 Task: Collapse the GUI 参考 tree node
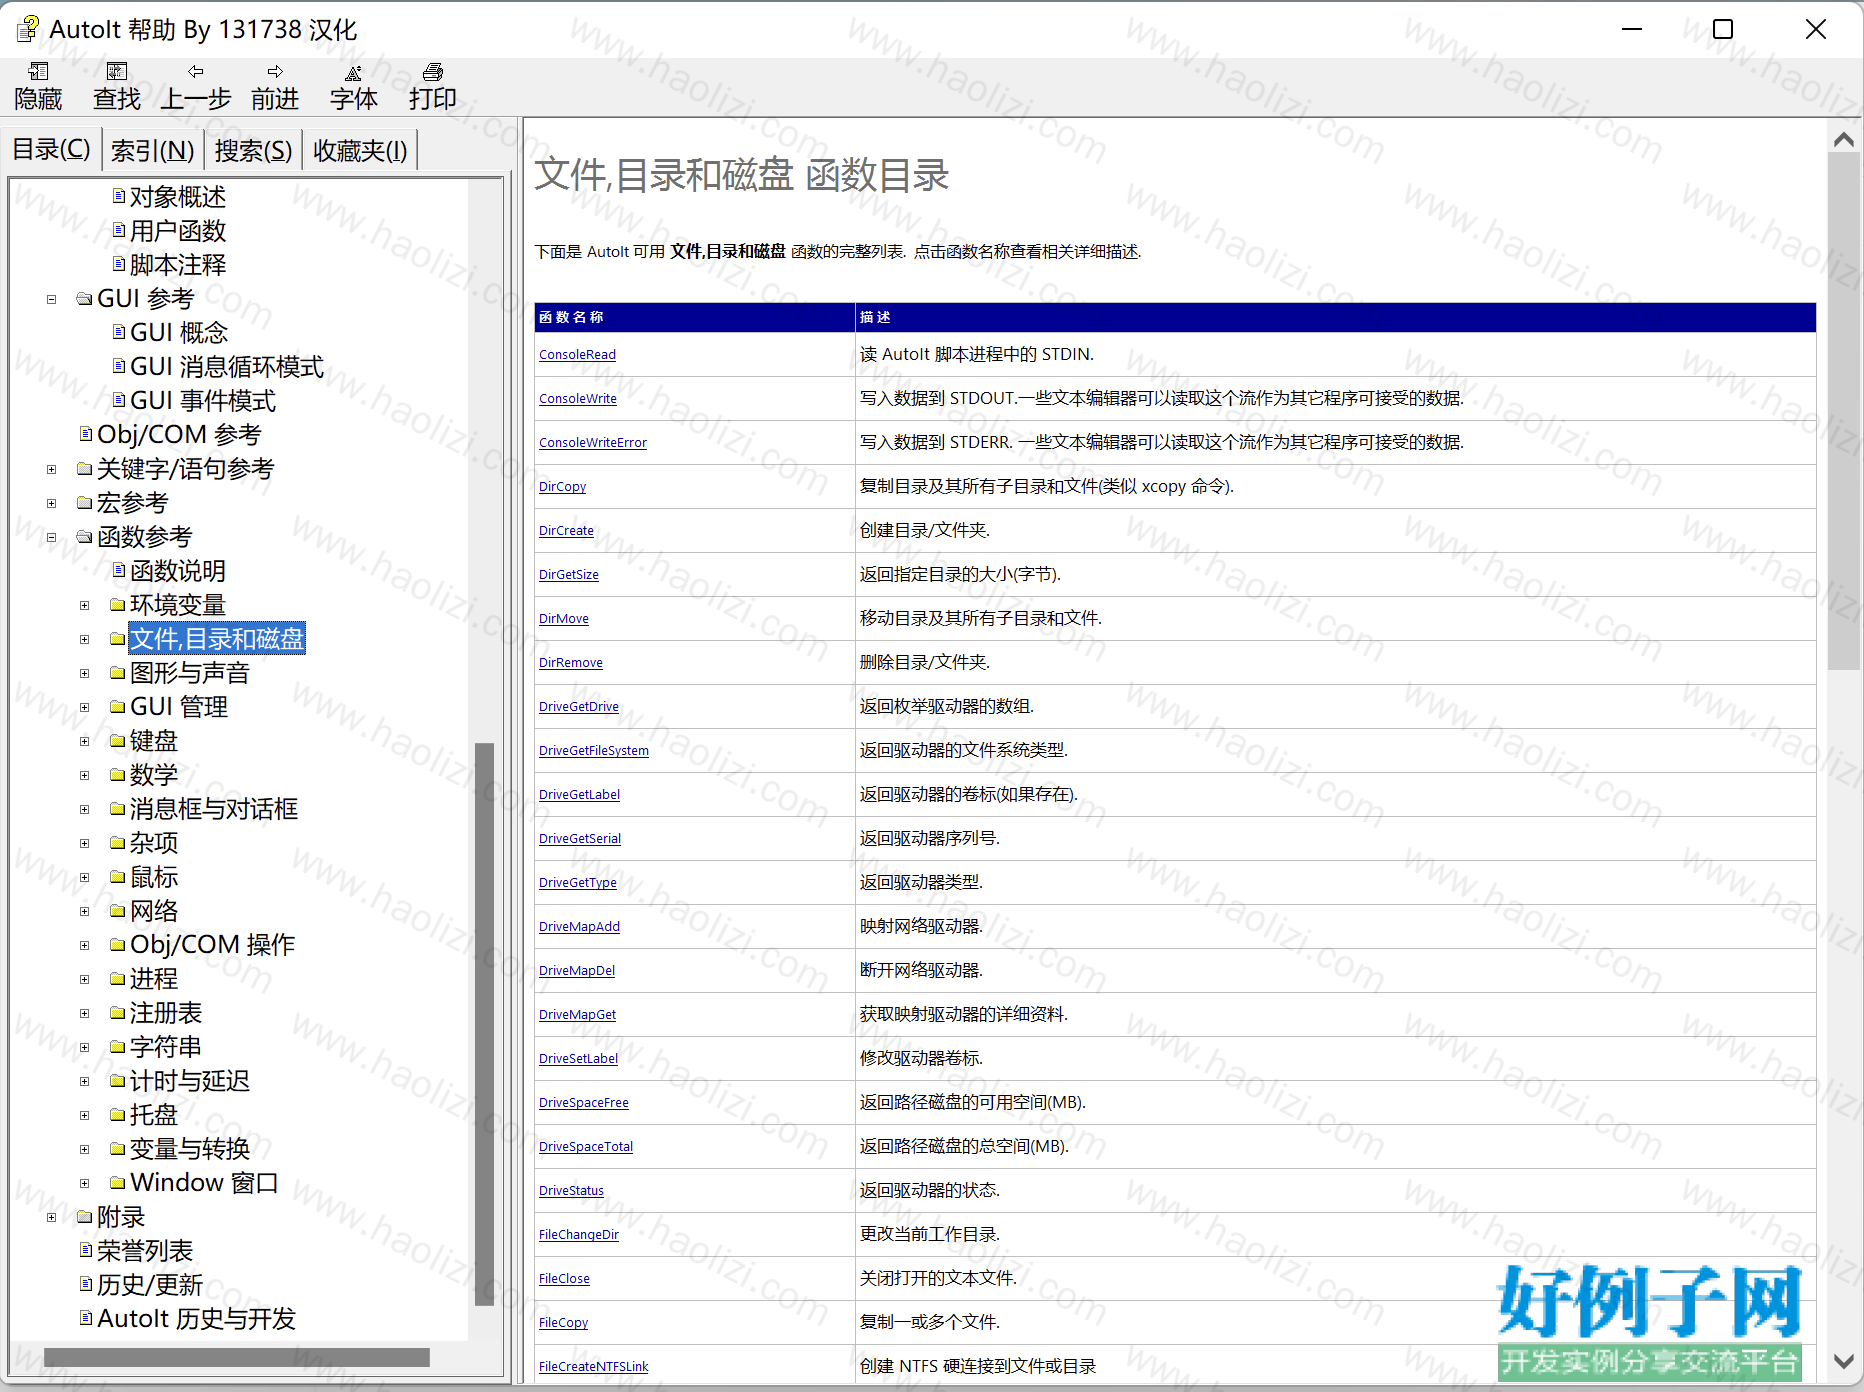coord(52,299)
